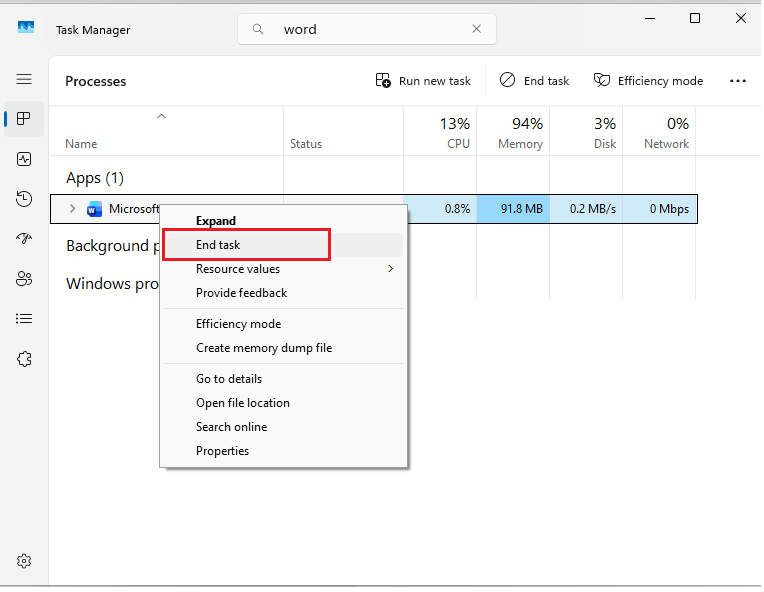The width and height of the screenshot is (764, 592).
Task: Choose Properties in context menu
Action: point(283,451)
